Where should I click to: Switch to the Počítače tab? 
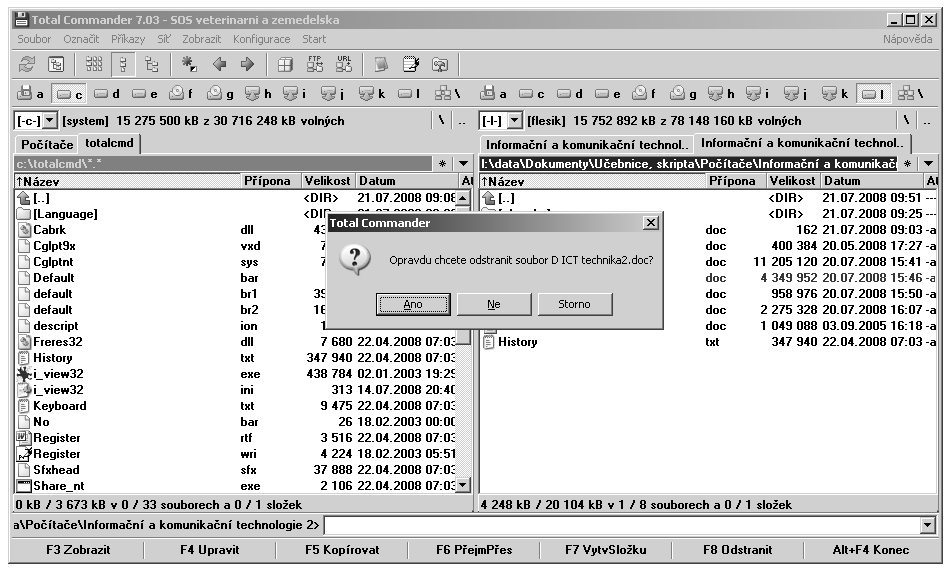47,145
